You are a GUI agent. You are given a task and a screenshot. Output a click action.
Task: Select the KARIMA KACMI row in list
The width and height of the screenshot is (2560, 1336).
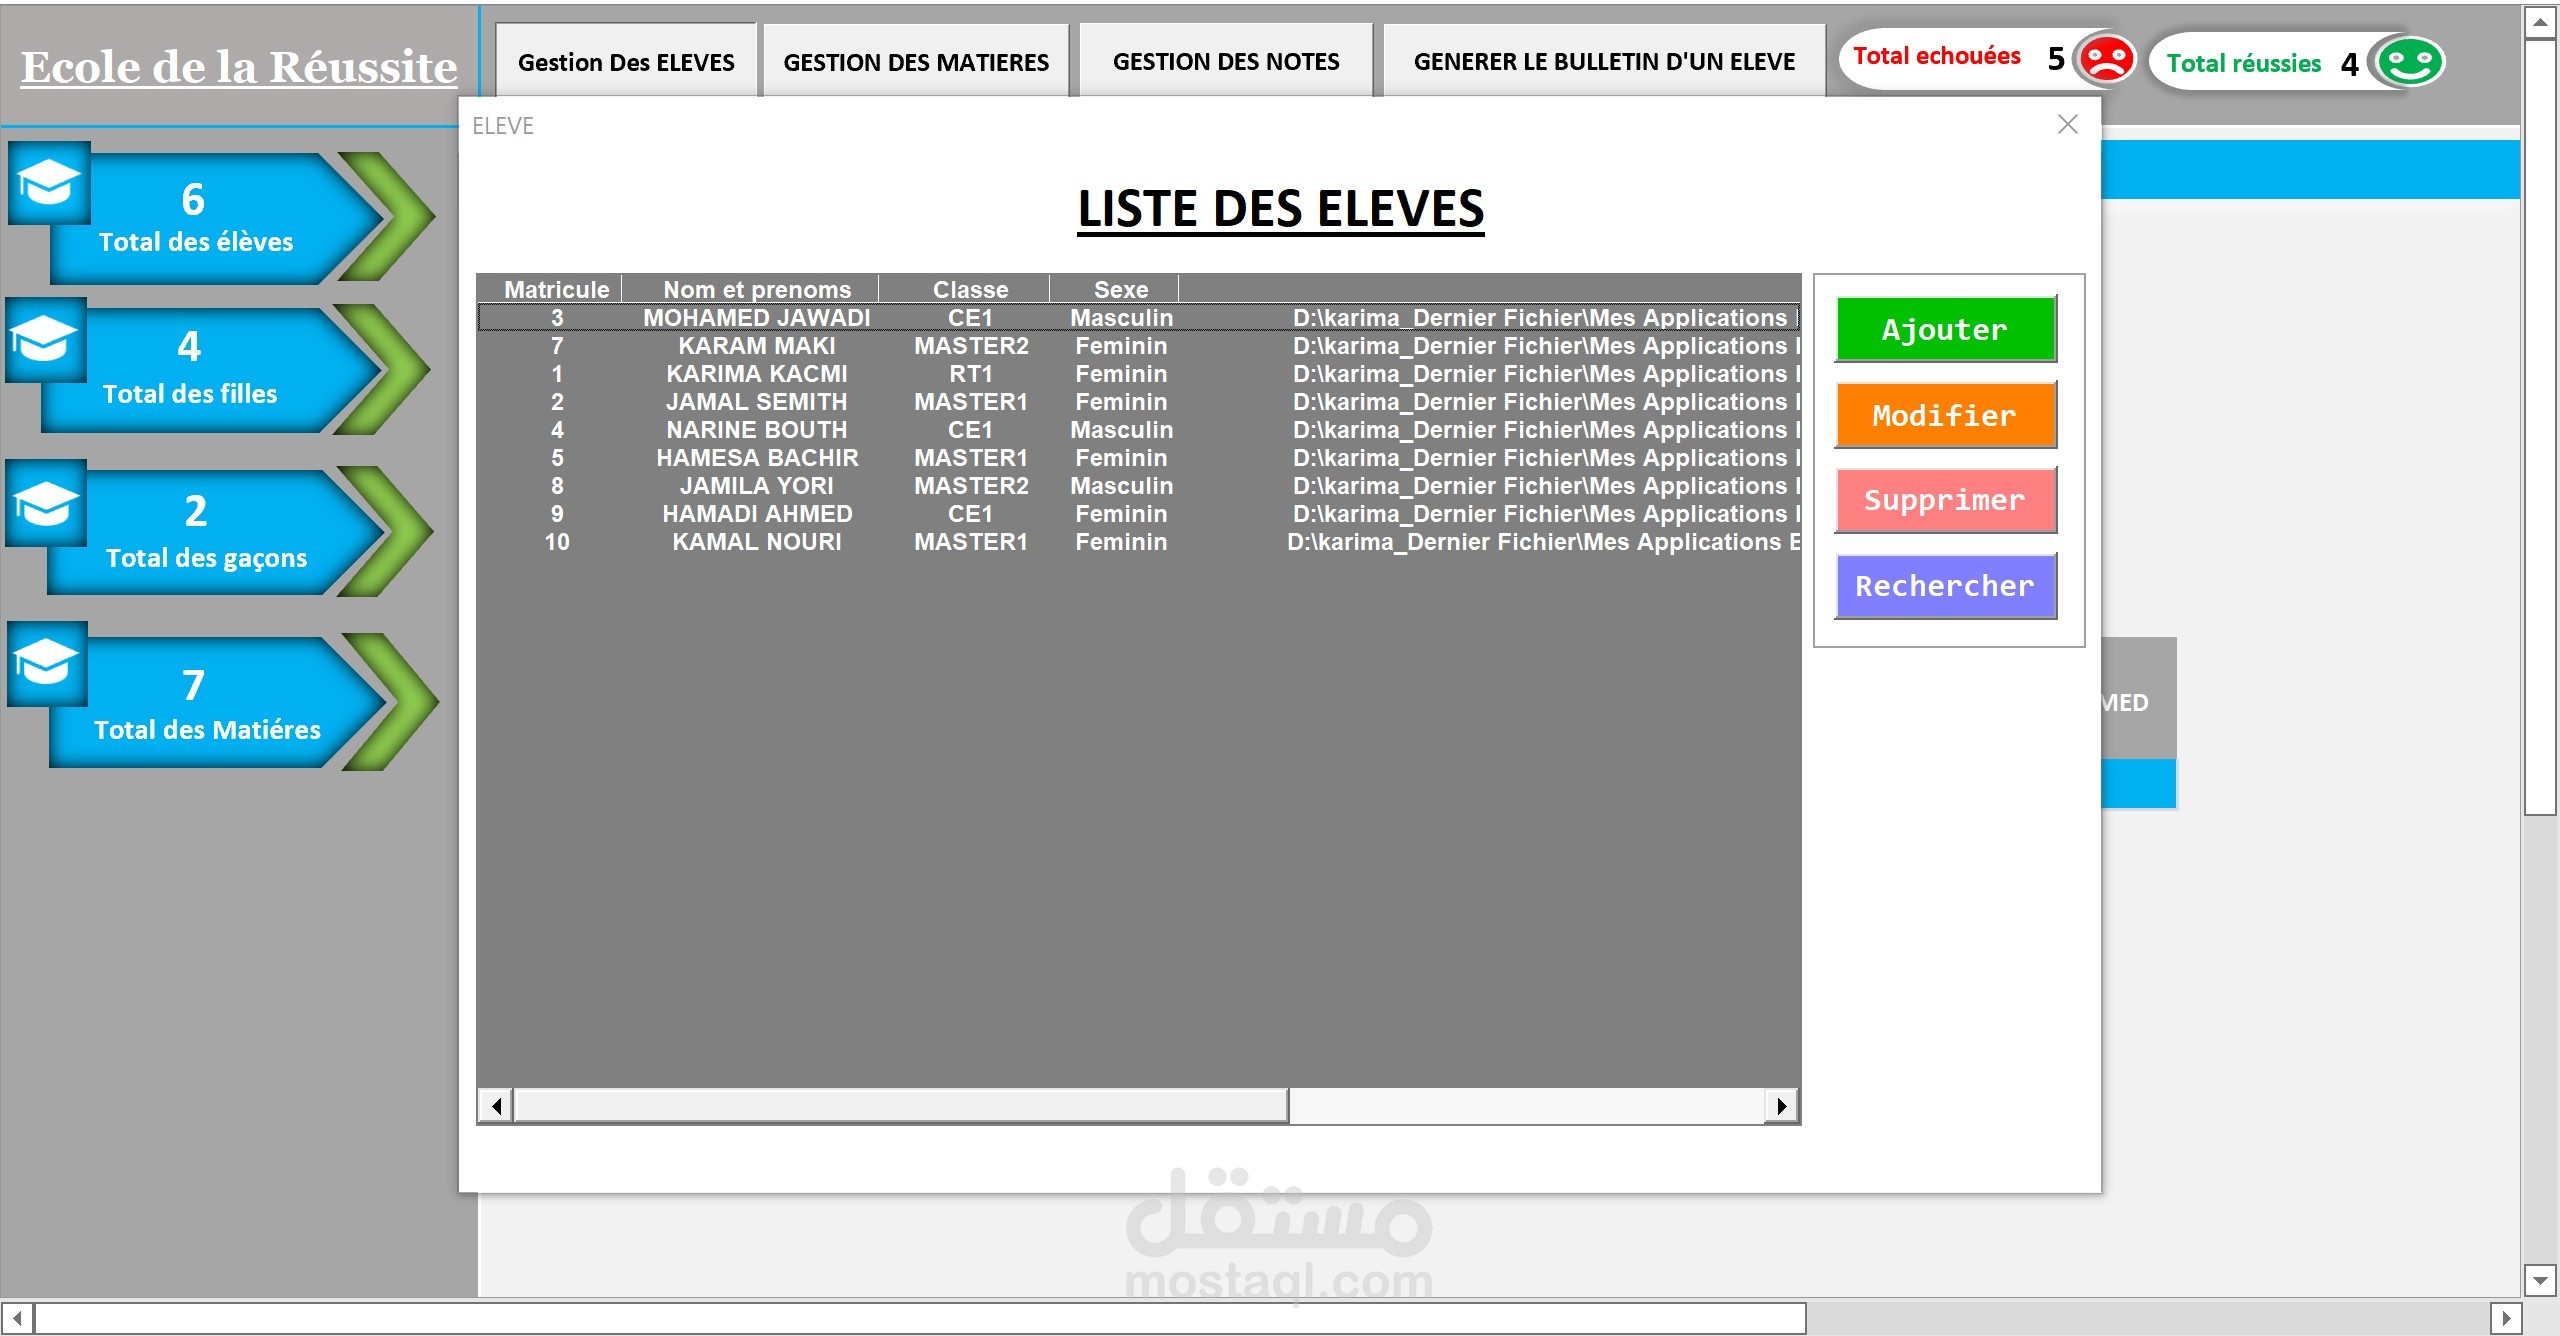point(756,374)
